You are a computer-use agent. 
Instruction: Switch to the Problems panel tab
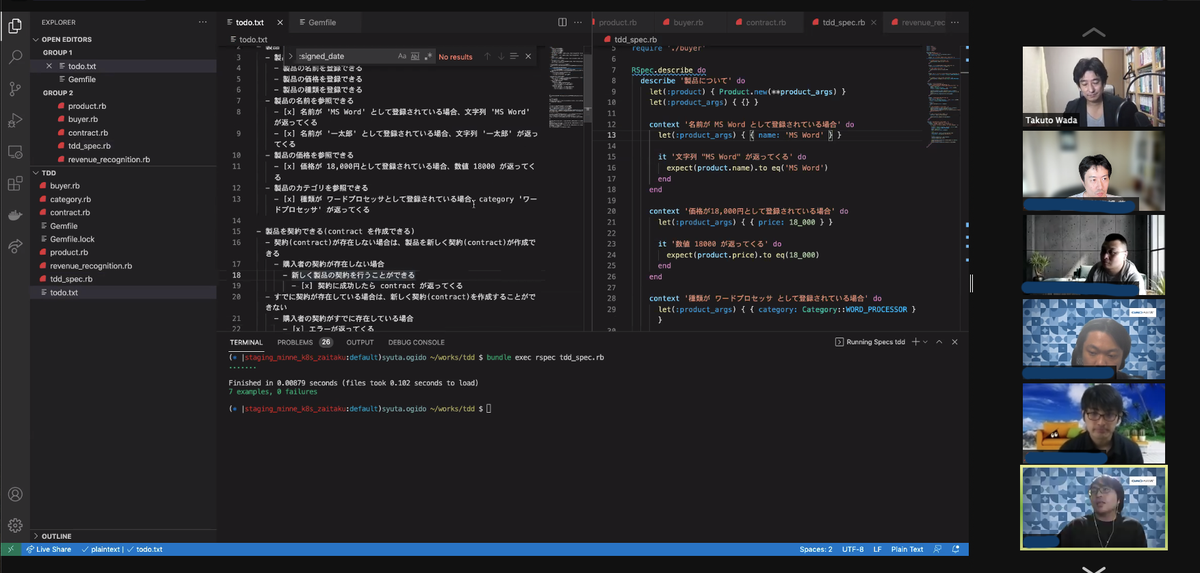point(295,342)
